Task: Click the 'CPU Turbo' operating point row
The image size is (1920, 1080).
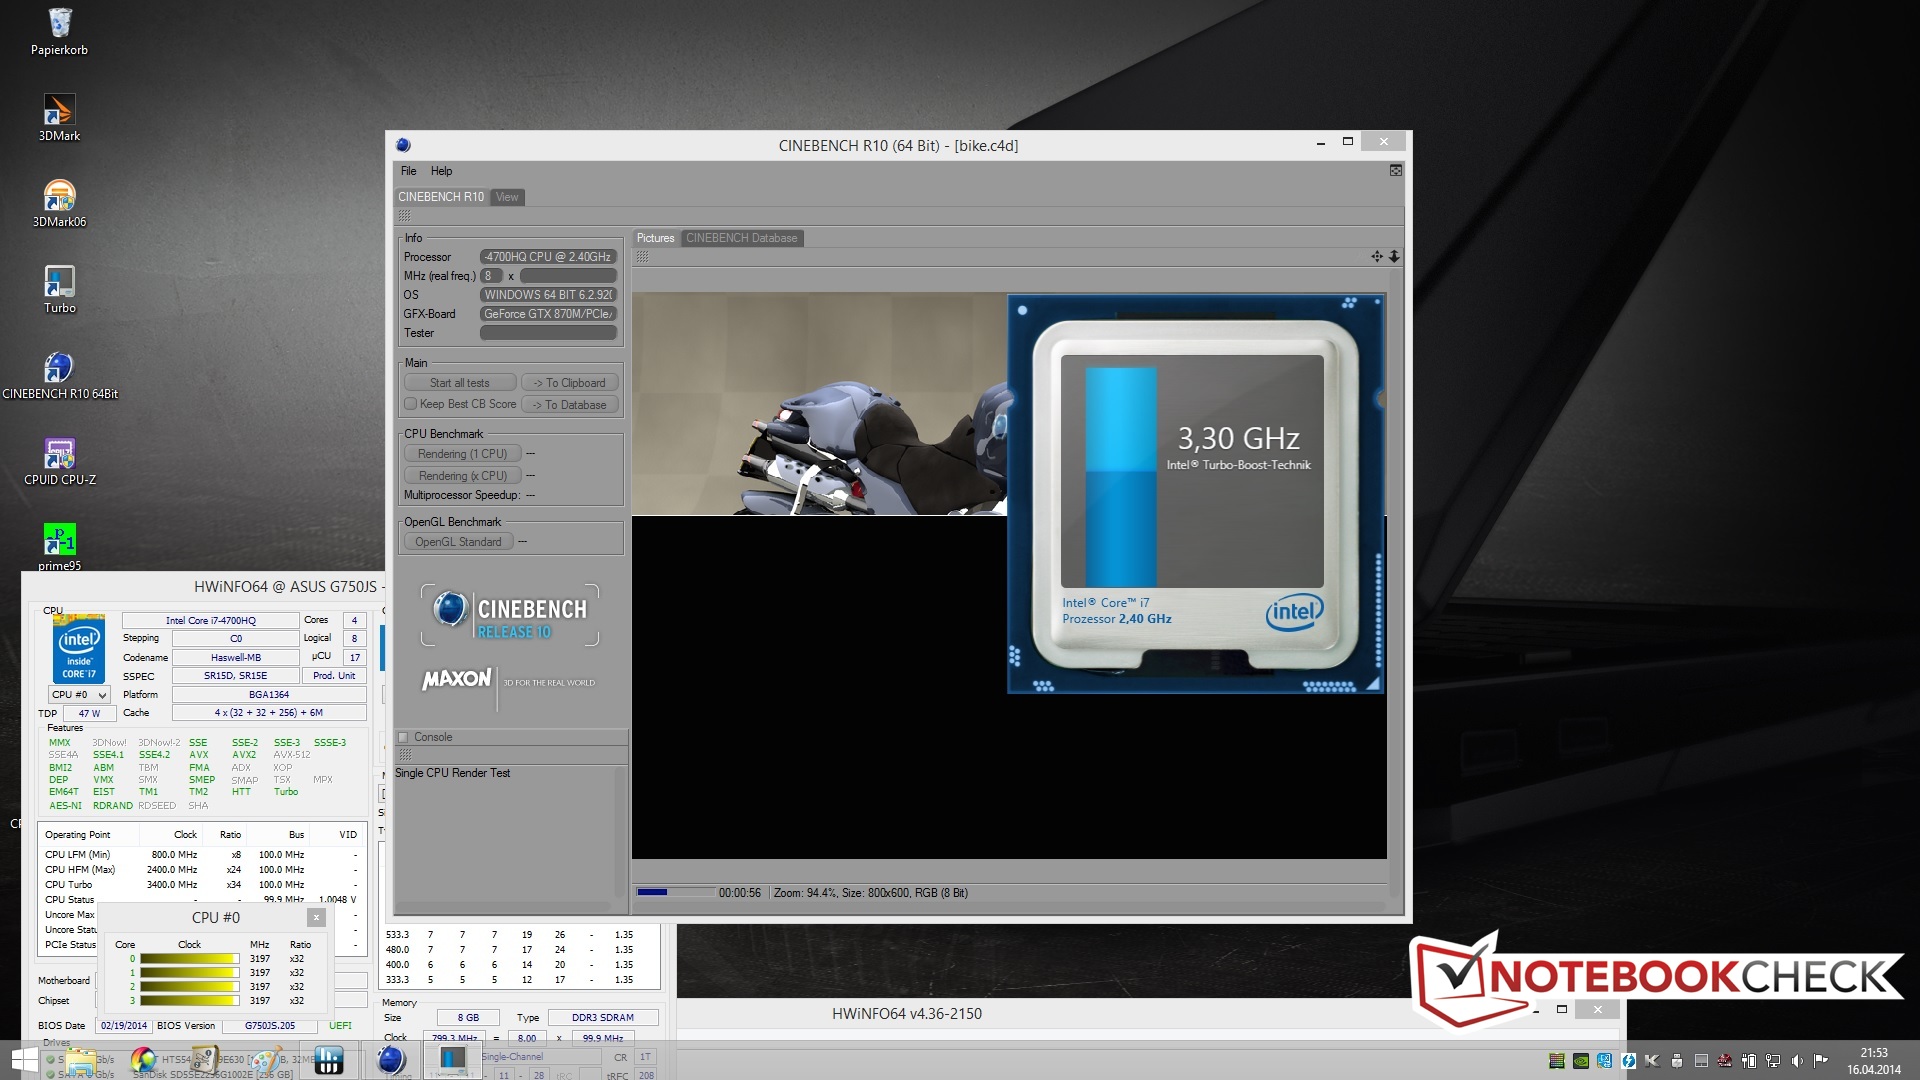Action: point(201,885)
